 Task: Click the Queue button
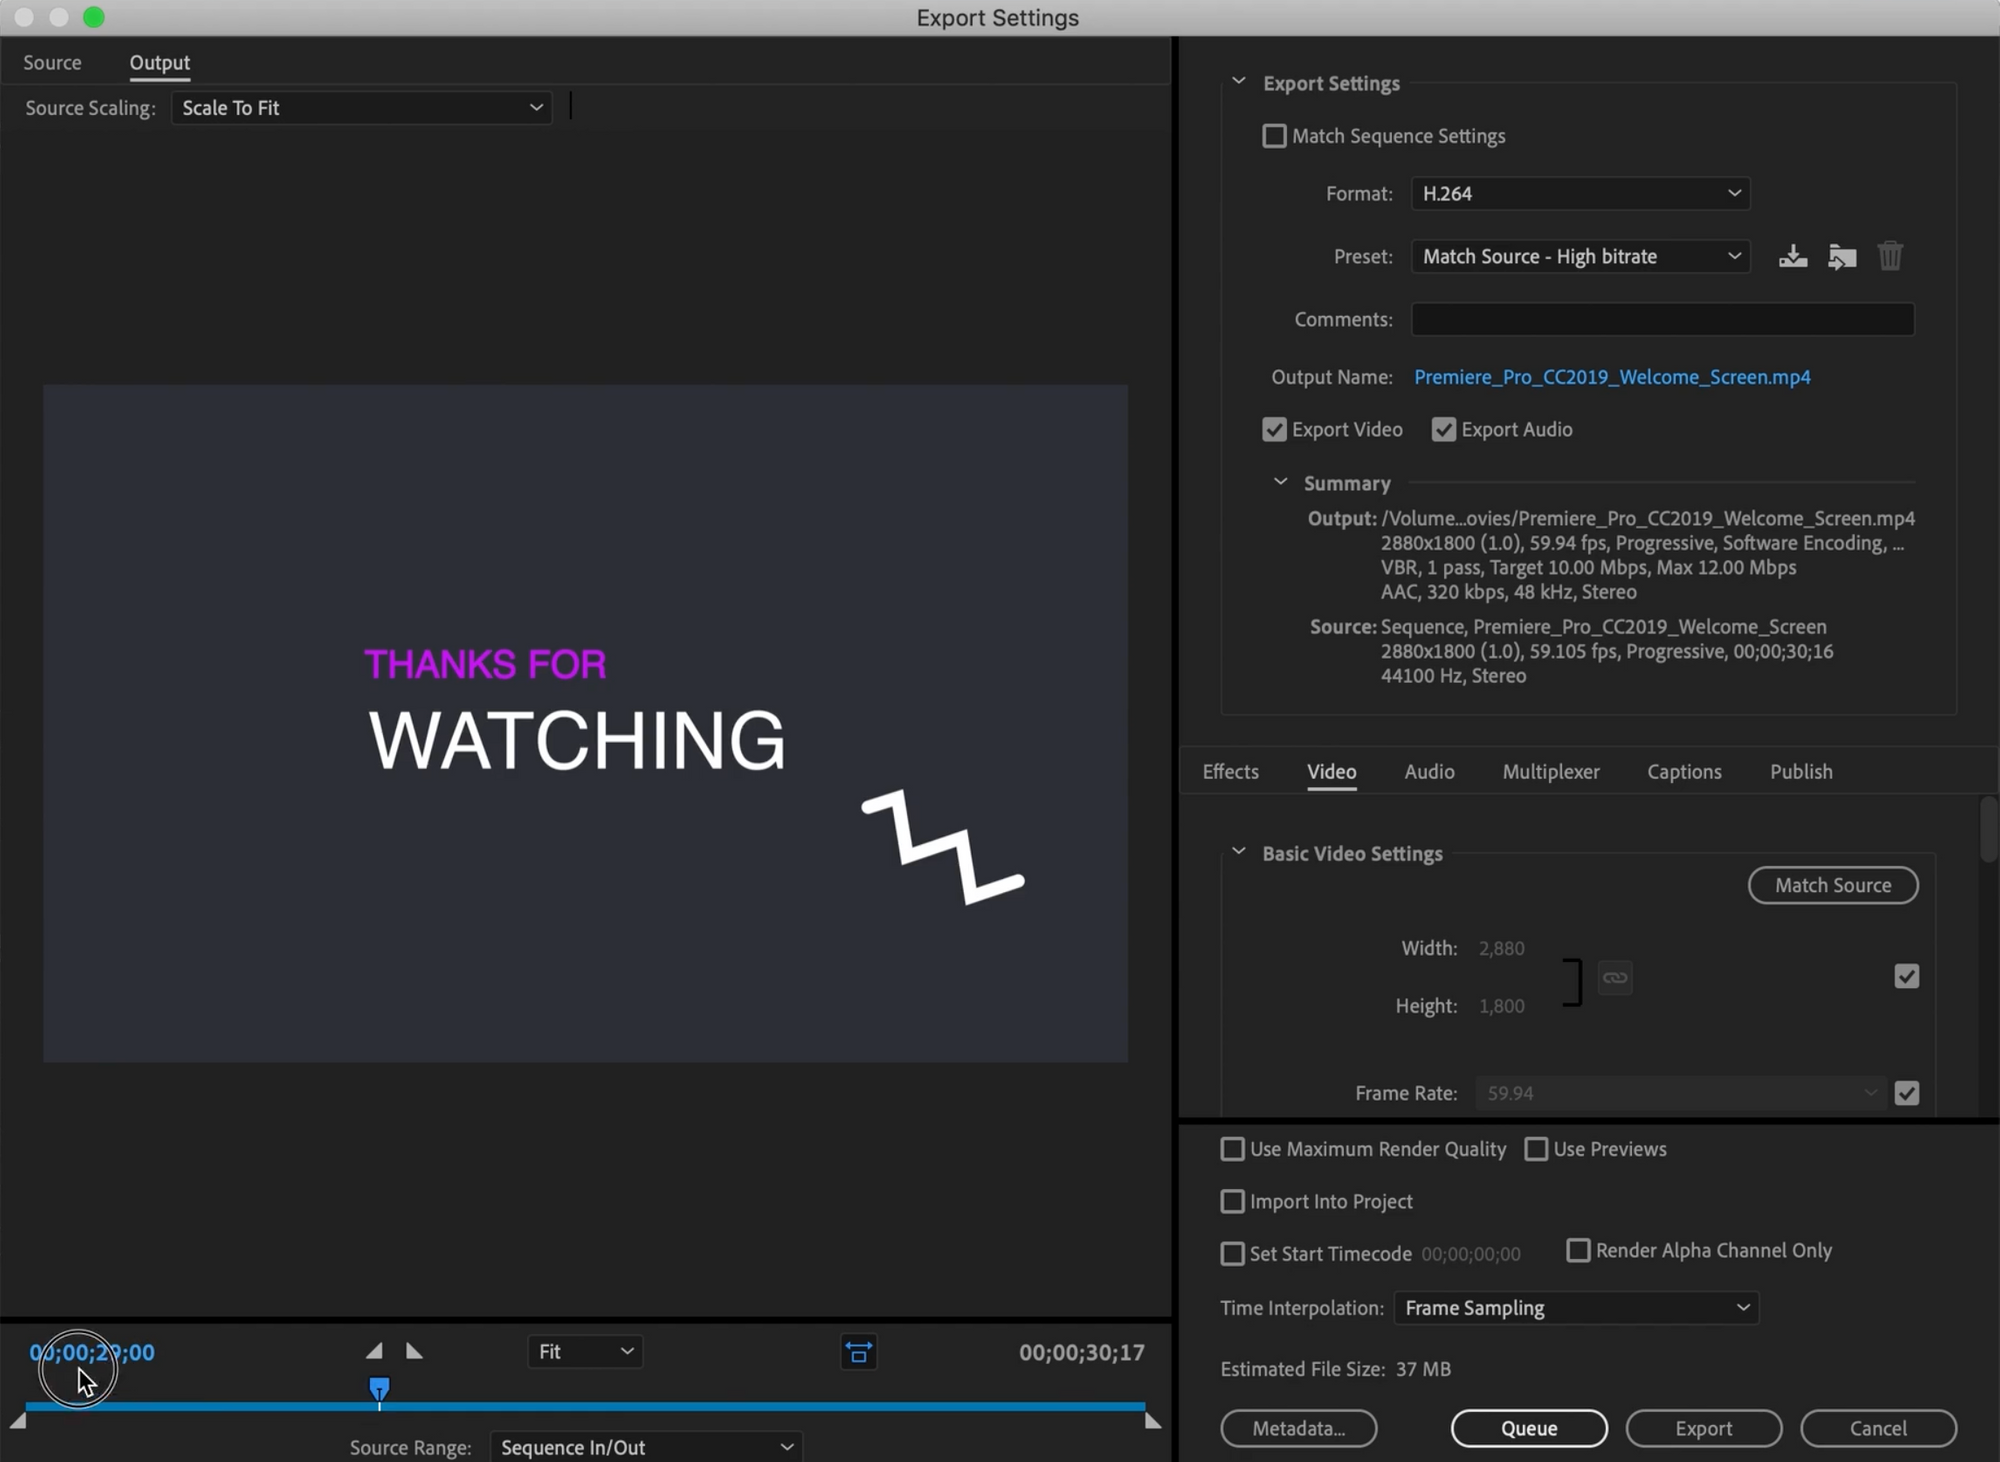(x=1528, y=1428)
